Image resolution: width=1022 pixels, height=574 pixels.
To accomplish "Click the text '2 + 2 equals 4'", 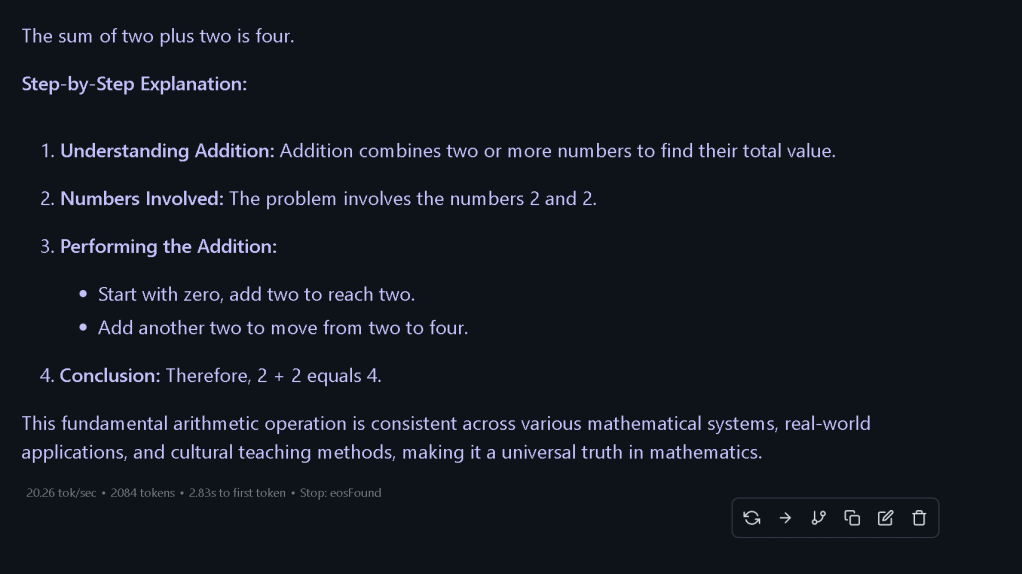I will (x=319, y=376).
